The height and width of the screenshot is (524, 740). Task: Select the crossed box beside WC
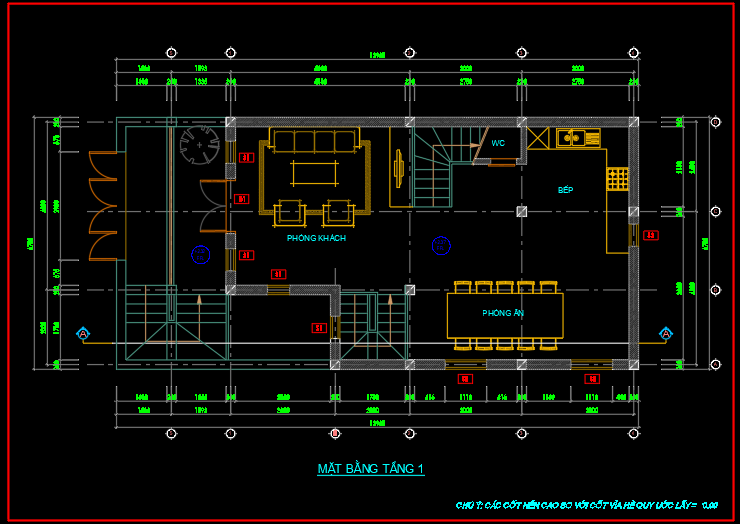click(538, 138)
